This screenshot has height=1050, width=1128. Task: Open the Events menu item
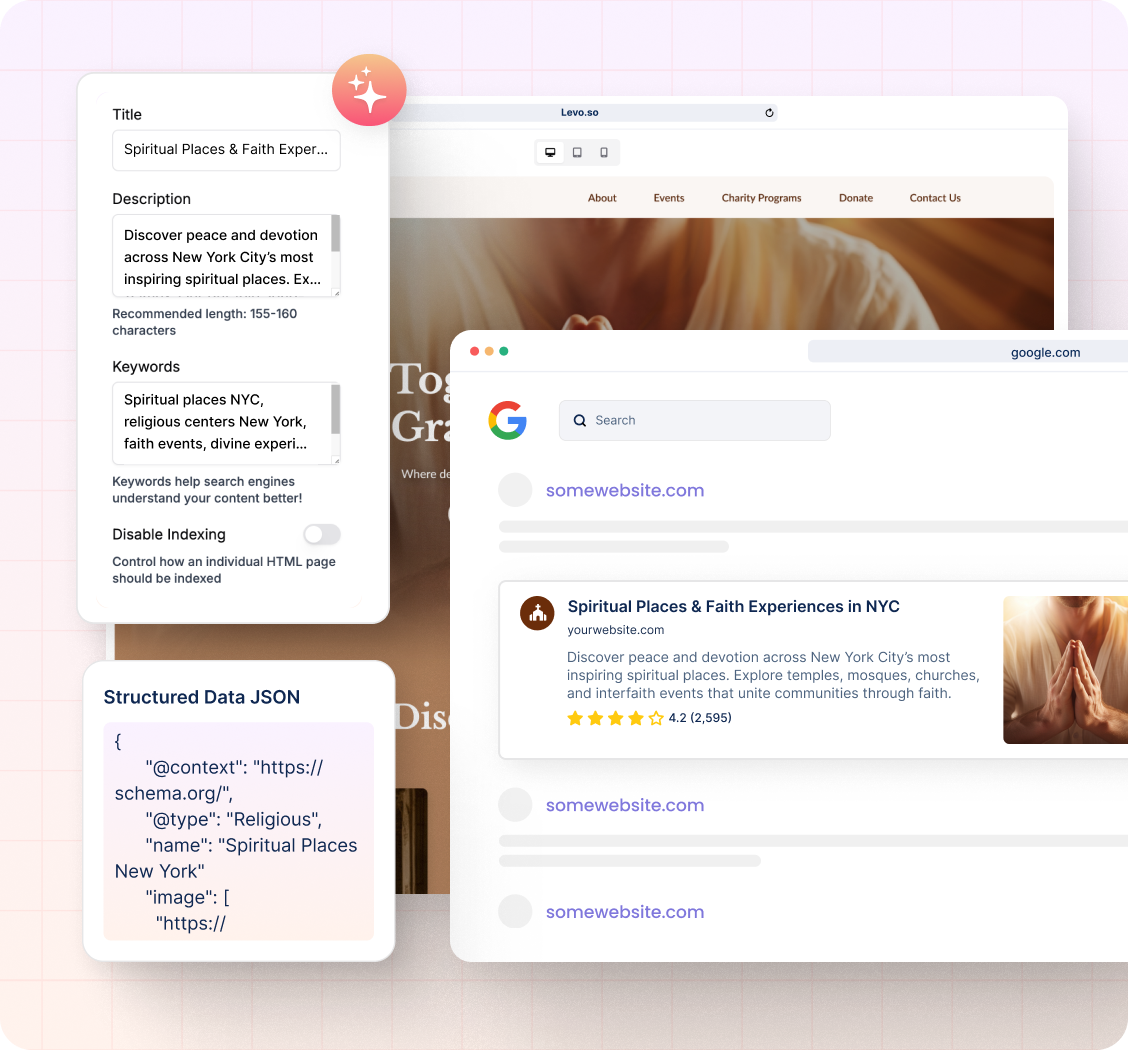[x=669, y=198]
